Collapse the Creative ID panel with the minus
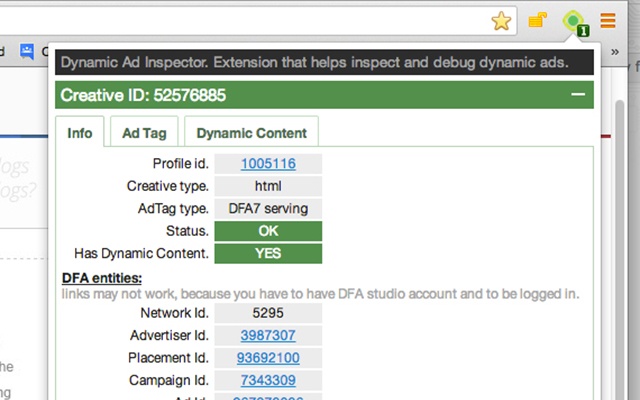 [x=577, y=95]
